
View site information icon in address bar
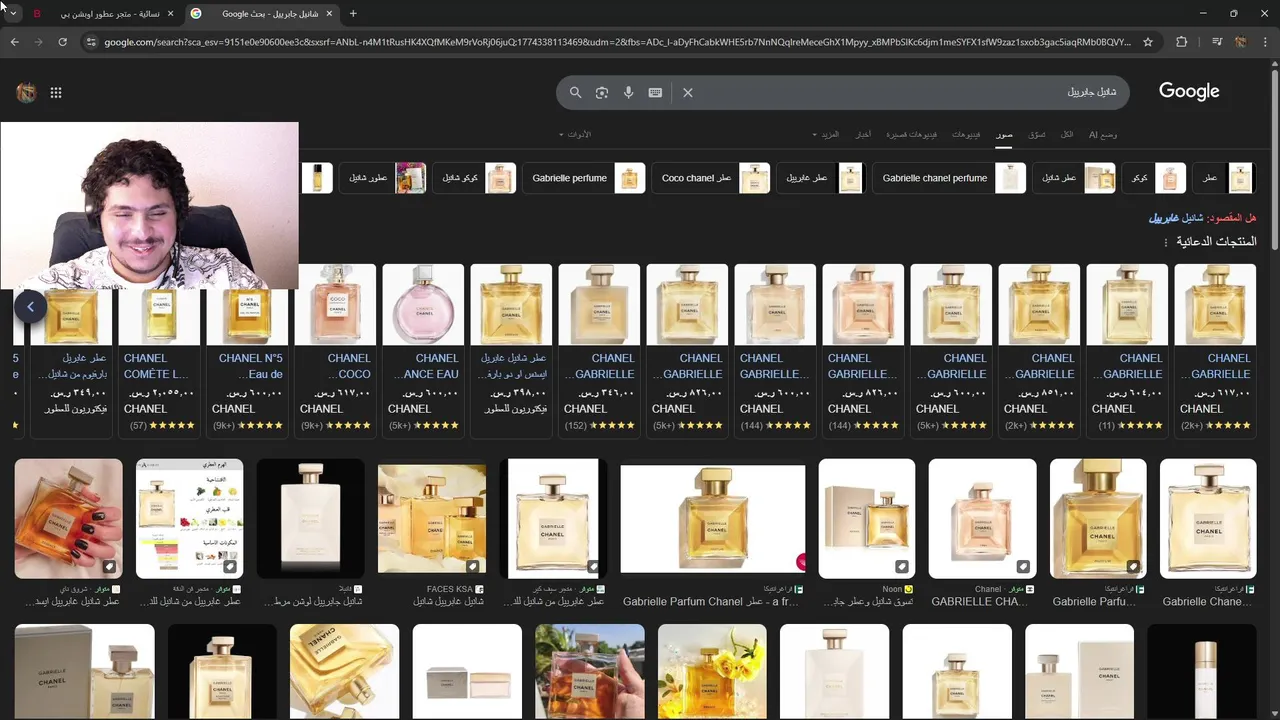(x=91, y=42)
